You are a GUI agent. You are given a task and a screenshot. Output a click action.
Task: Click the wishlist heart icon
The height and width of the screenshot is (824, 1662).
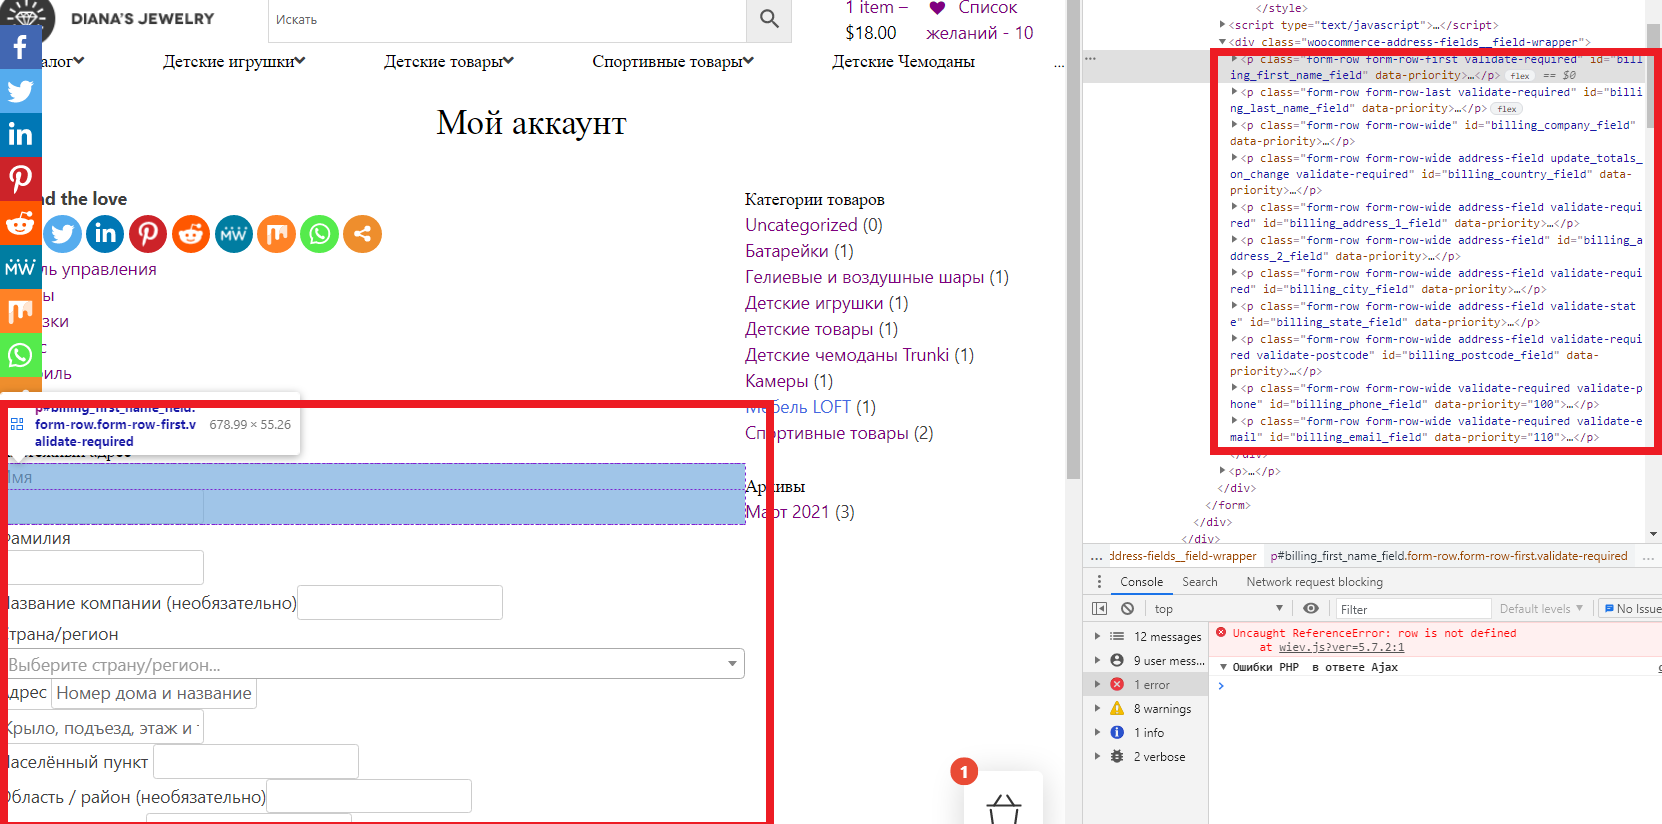[937, 8]
